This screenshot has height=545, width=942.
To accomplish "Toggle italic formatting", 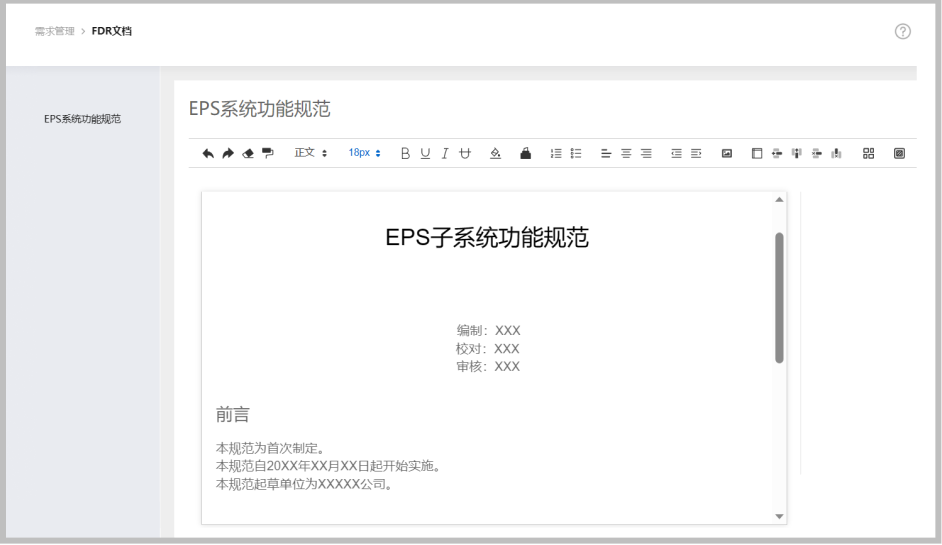I will (445, 153).
